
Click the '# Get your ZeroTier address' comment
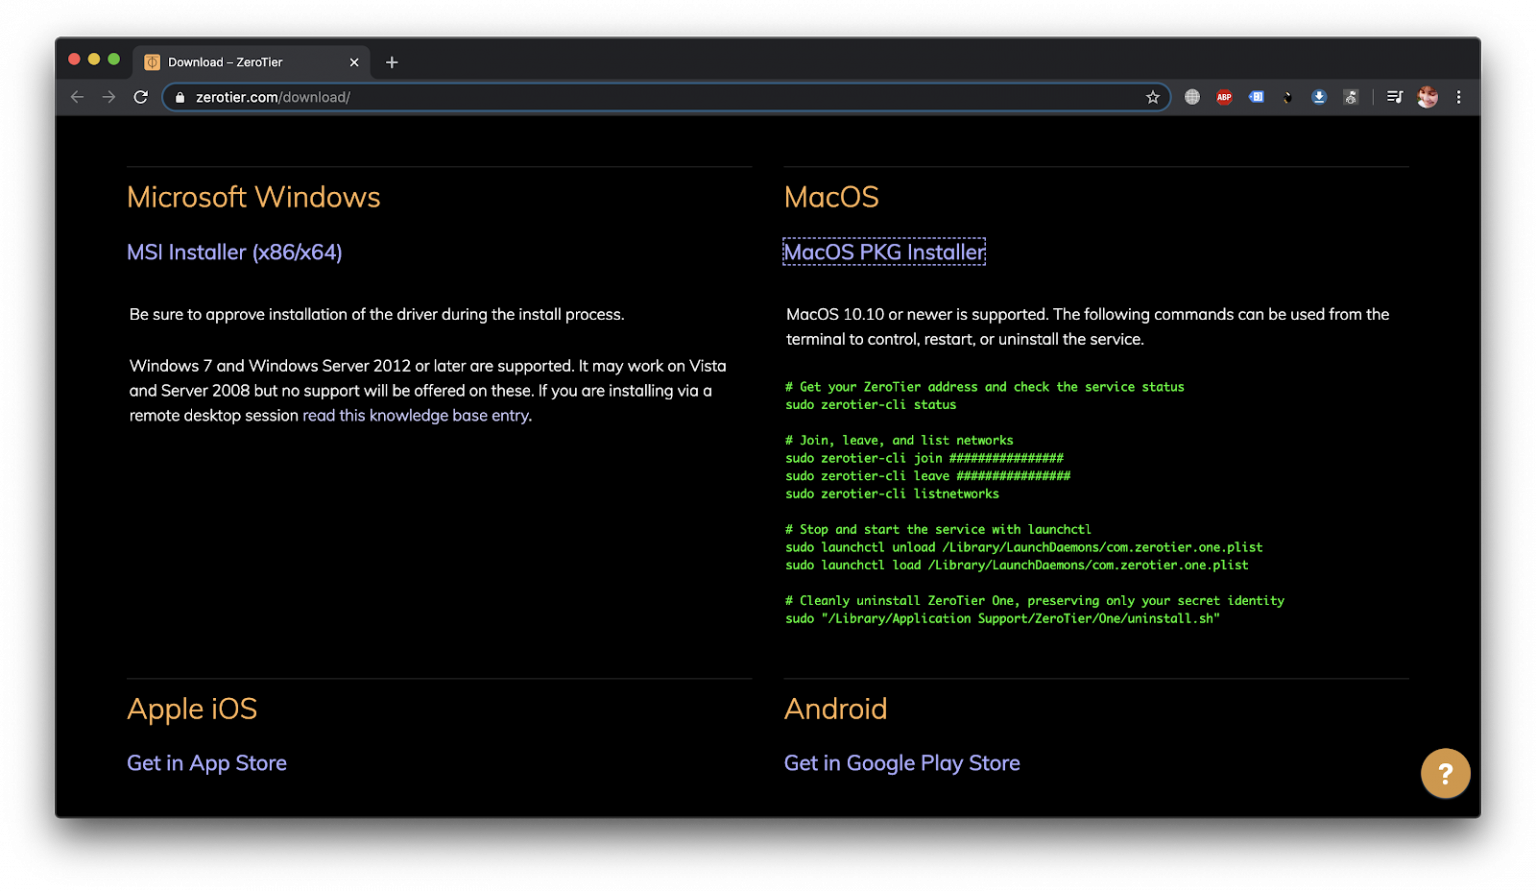pyautogui.click(x=985, y=387)
